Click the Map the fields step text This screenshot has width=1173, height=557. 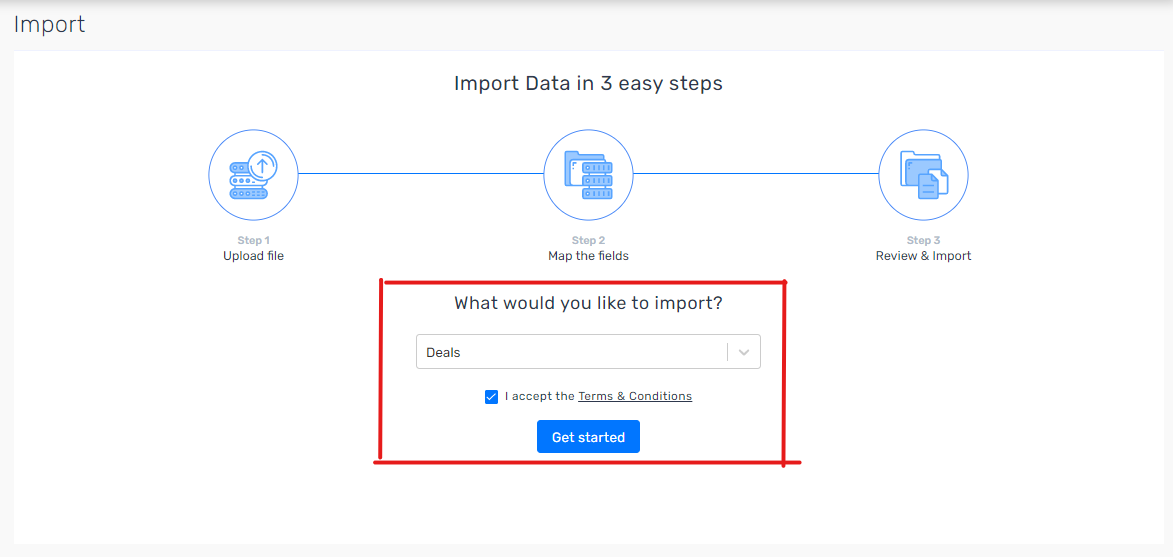tap(588, 256)
